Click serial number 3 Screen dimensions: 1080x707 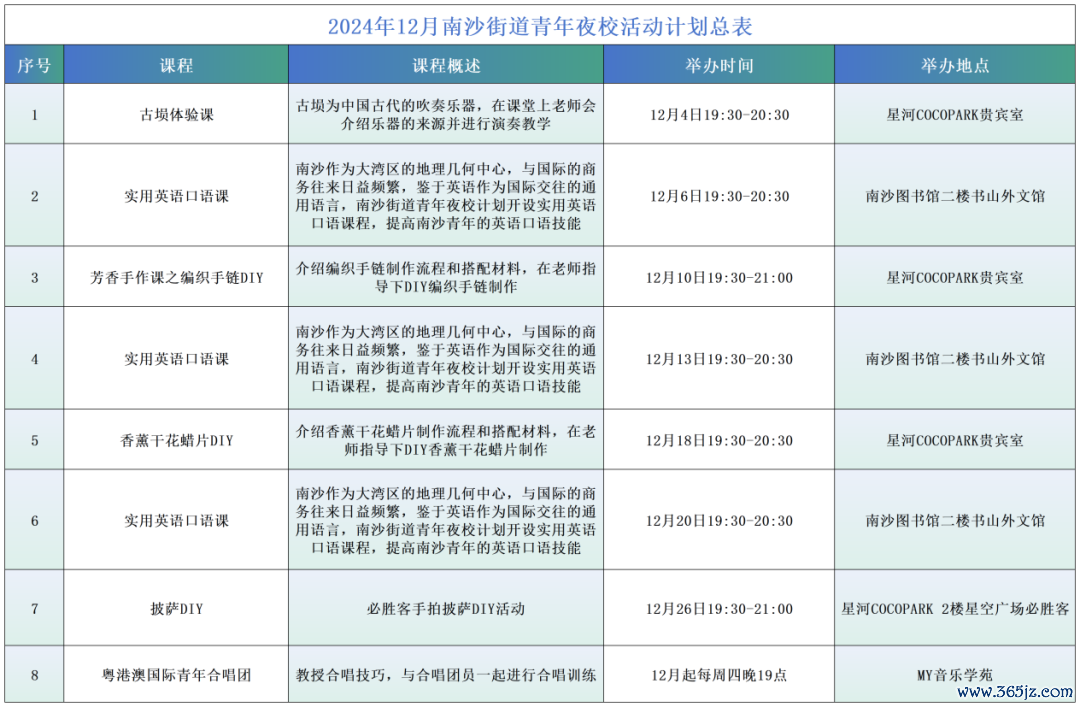[x=34, y=277]
